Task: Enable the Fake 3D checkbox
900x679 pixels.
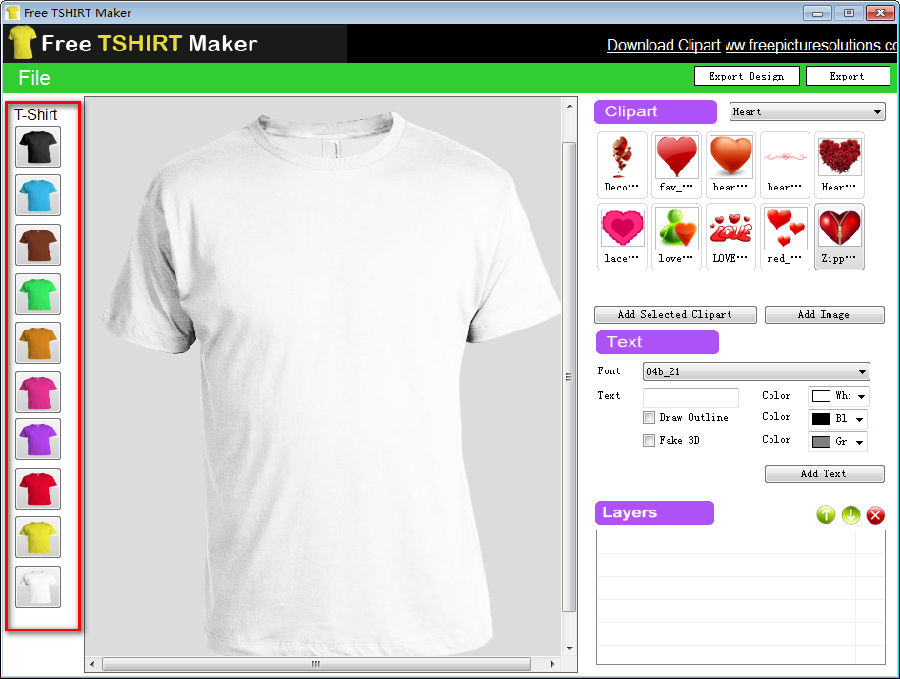Action: click(x=649, y=440)
